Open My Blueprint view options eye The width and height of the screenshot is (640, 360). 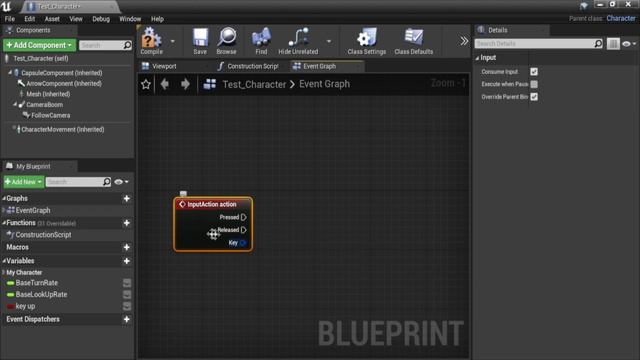pyautogui.click(x=121, y=182)
